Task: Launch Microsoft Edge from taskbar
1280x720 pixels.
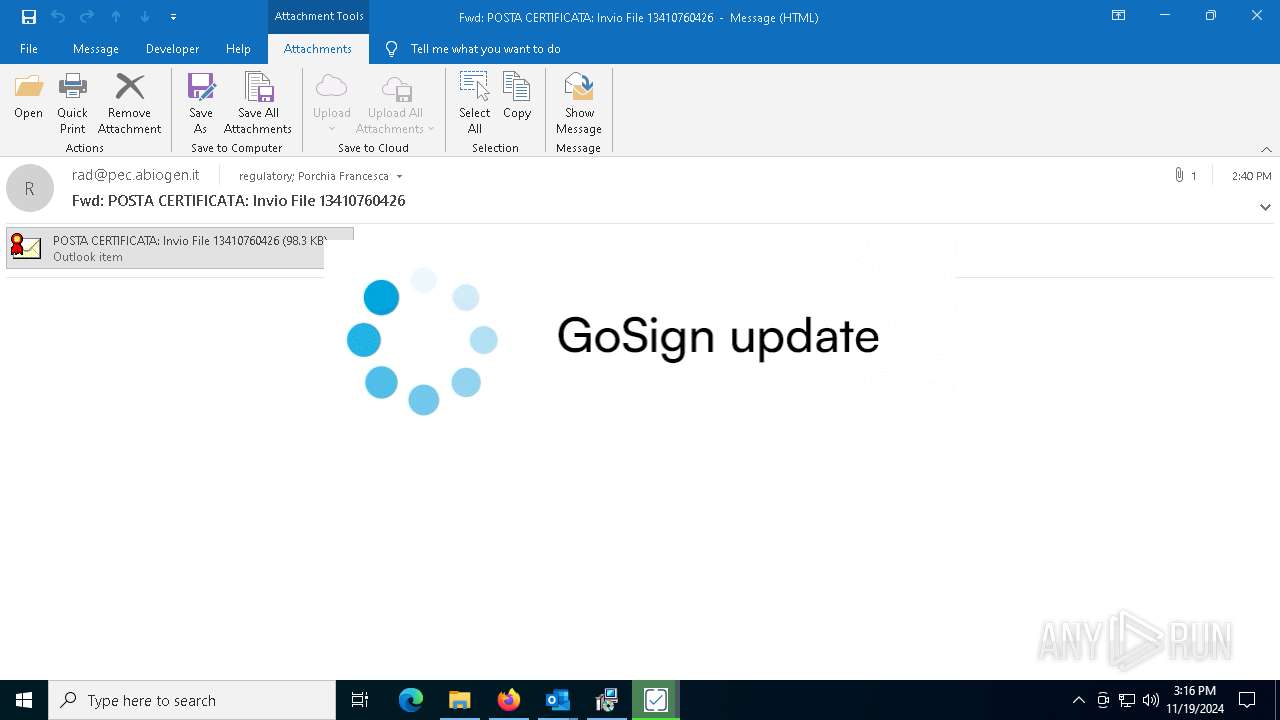Action: 411,700
